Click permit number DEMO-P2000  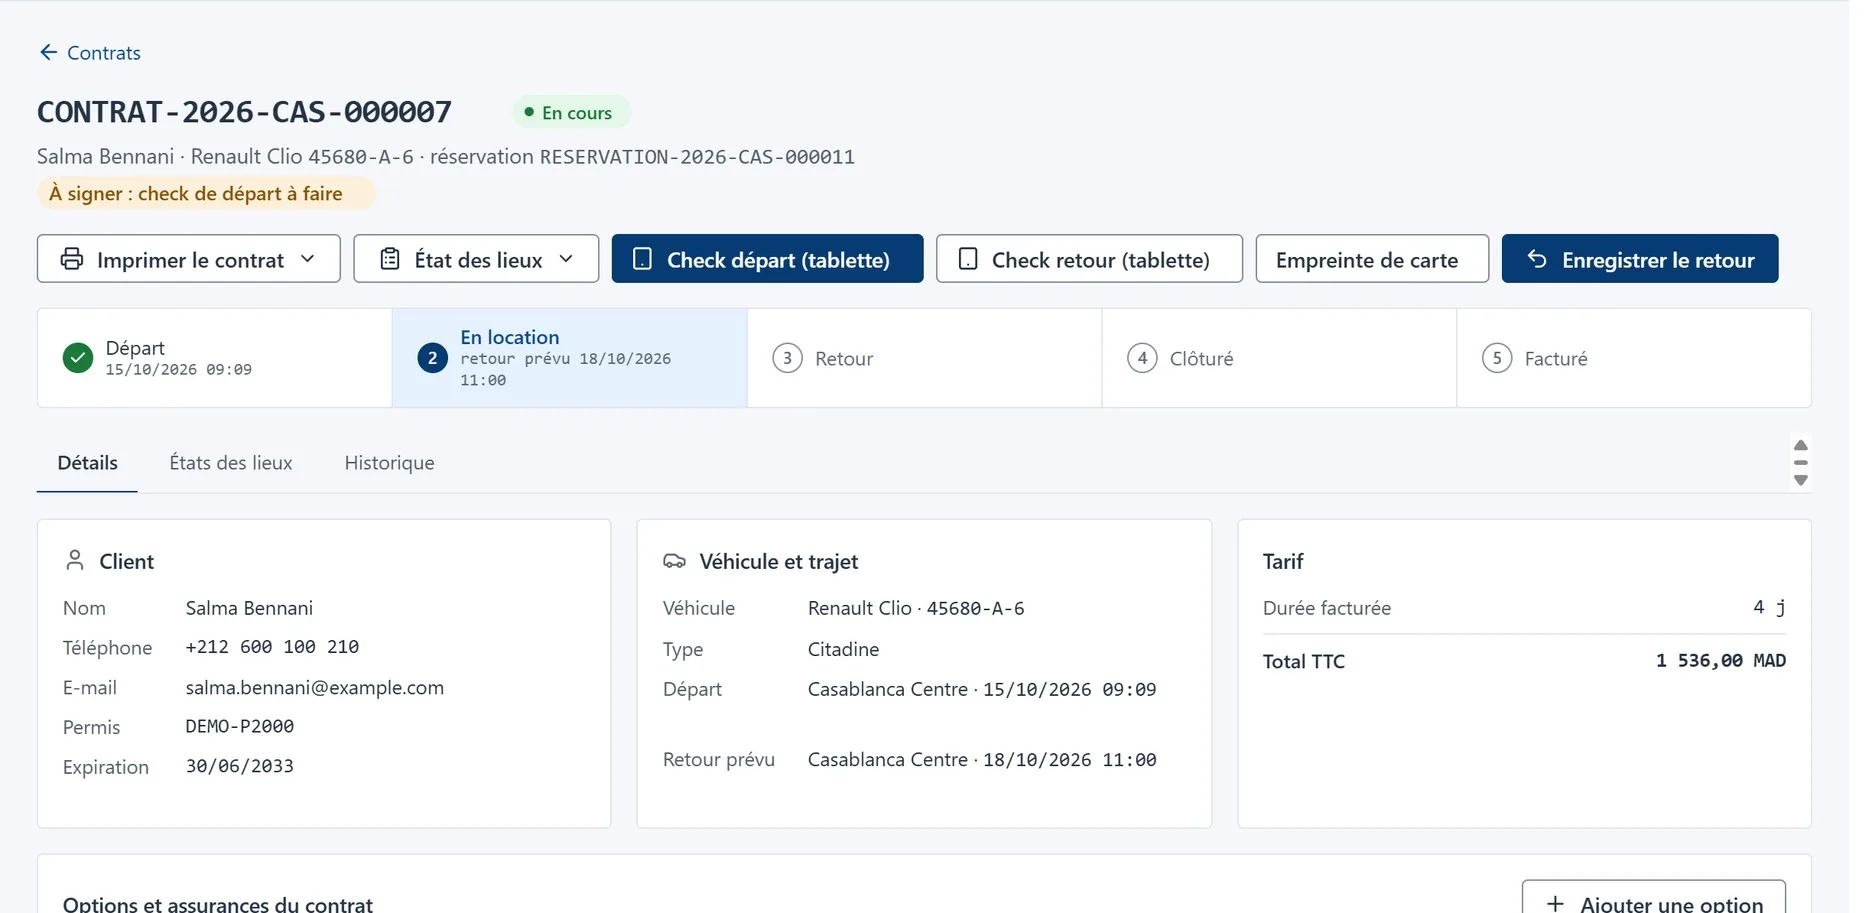click(240, 726)
